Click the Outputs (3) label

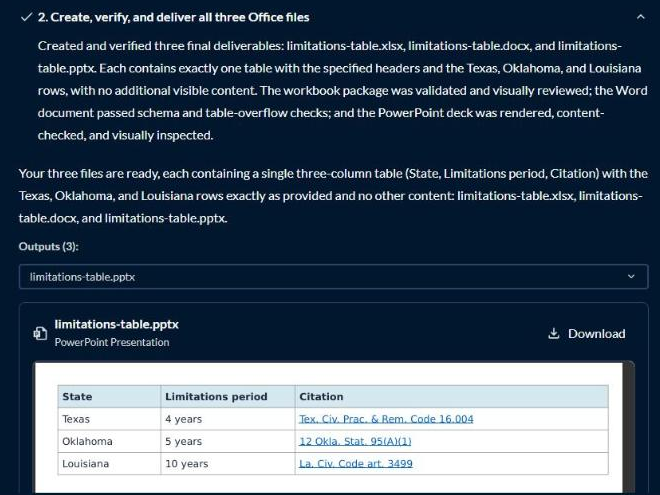(x=48, y=247)
